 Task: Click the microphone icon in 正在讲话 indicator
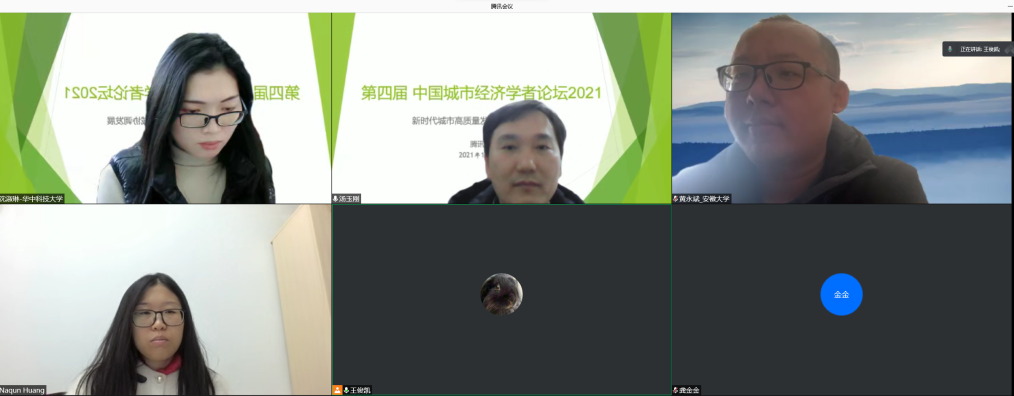click(x=950, y=49)
